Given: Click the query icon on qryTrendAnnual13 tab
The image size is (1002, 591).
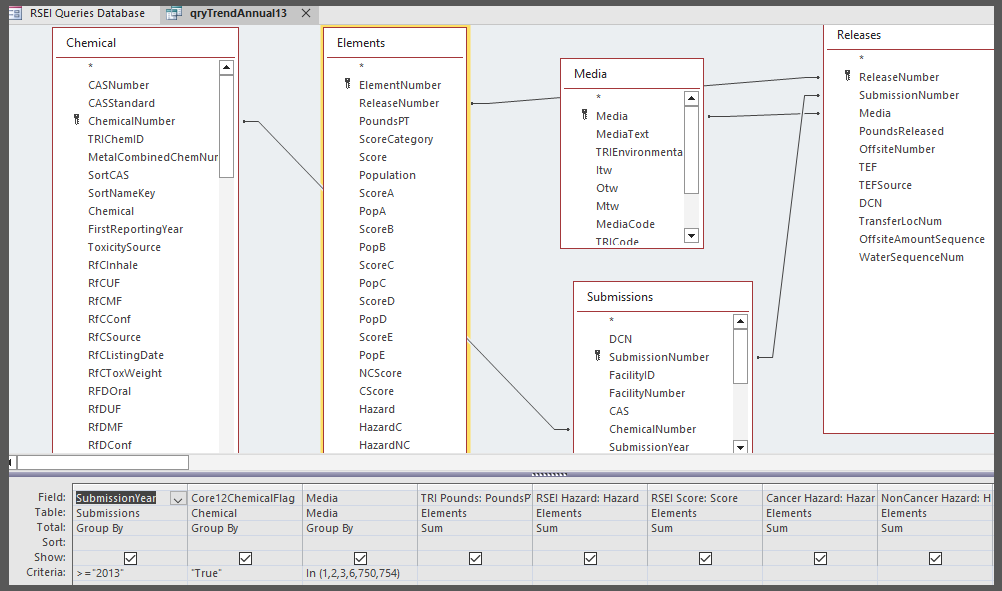Looking at the screenshot, I should [174, 14].
